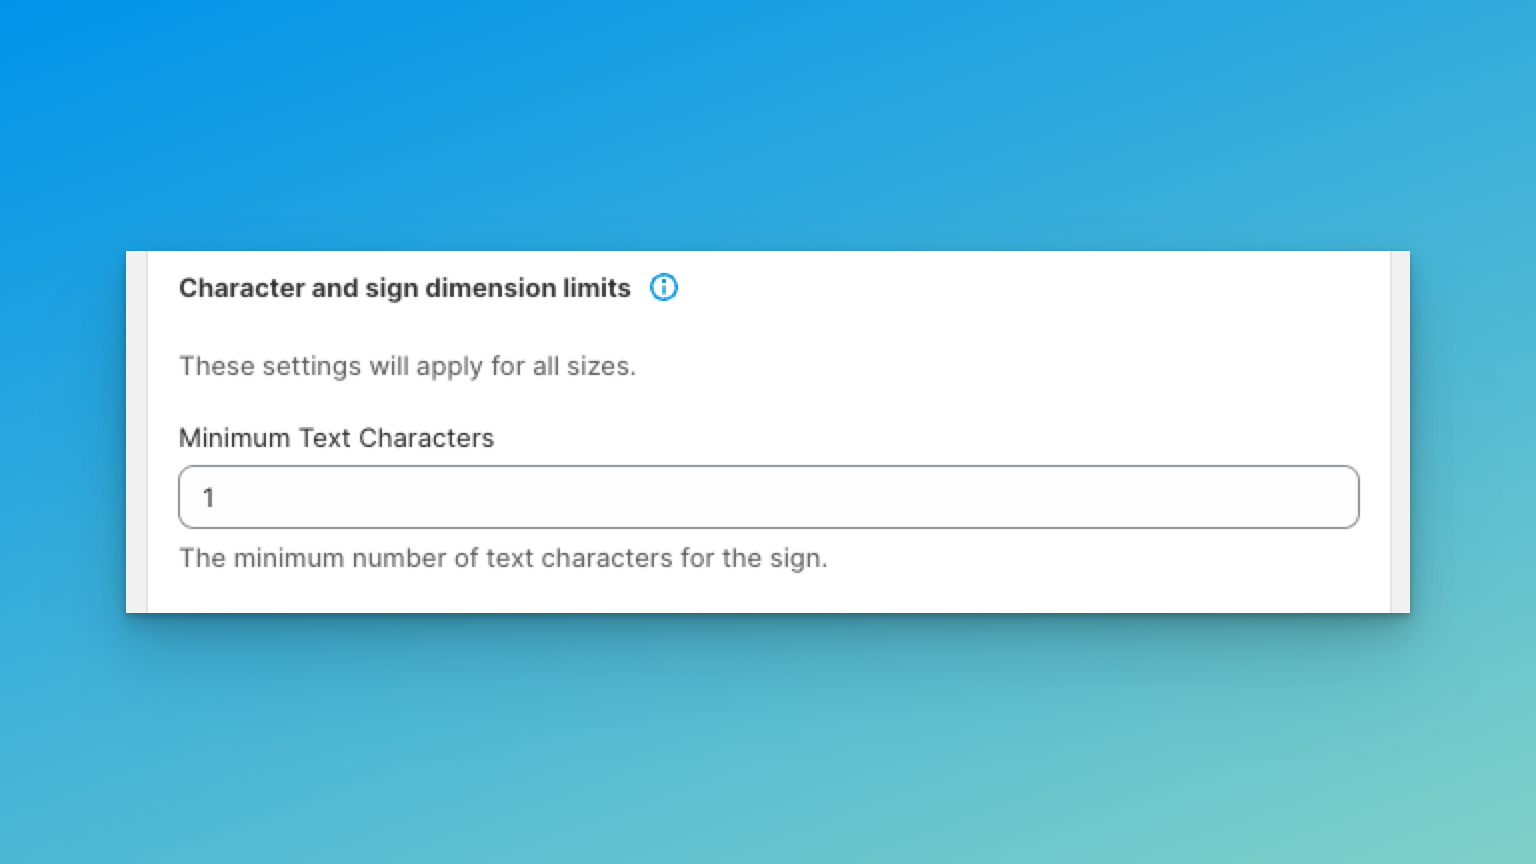Click the blue info icon beside heading
1536x864 pixels.
tap(664, 288)
